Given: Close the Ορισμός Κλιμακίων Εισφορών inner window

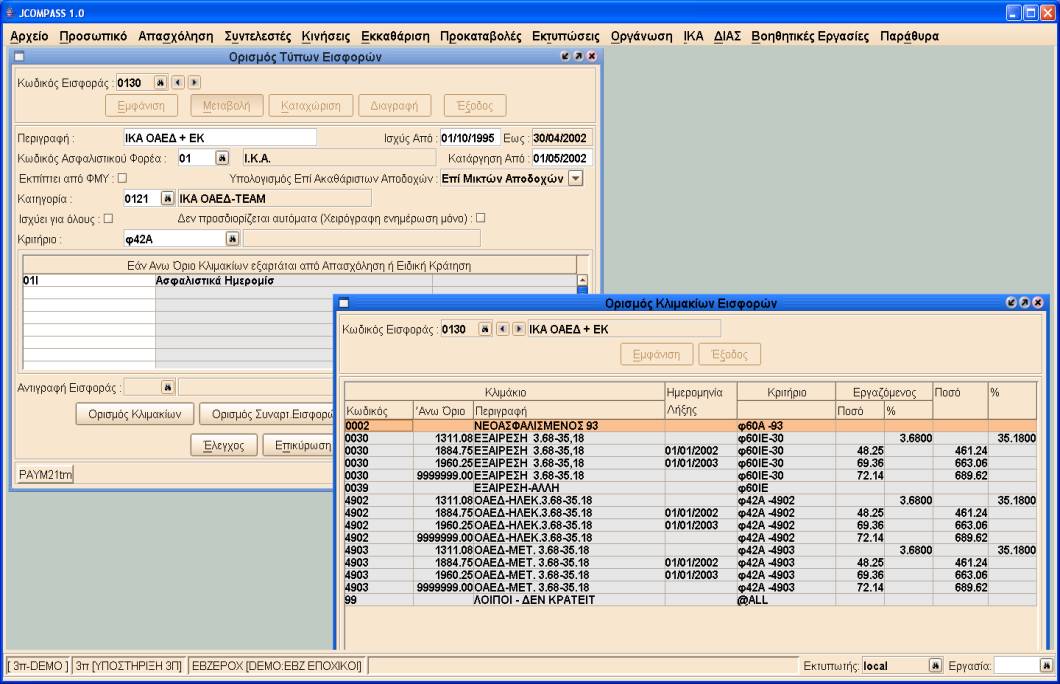Looking at the screenshot, I should click(1038, 303).
